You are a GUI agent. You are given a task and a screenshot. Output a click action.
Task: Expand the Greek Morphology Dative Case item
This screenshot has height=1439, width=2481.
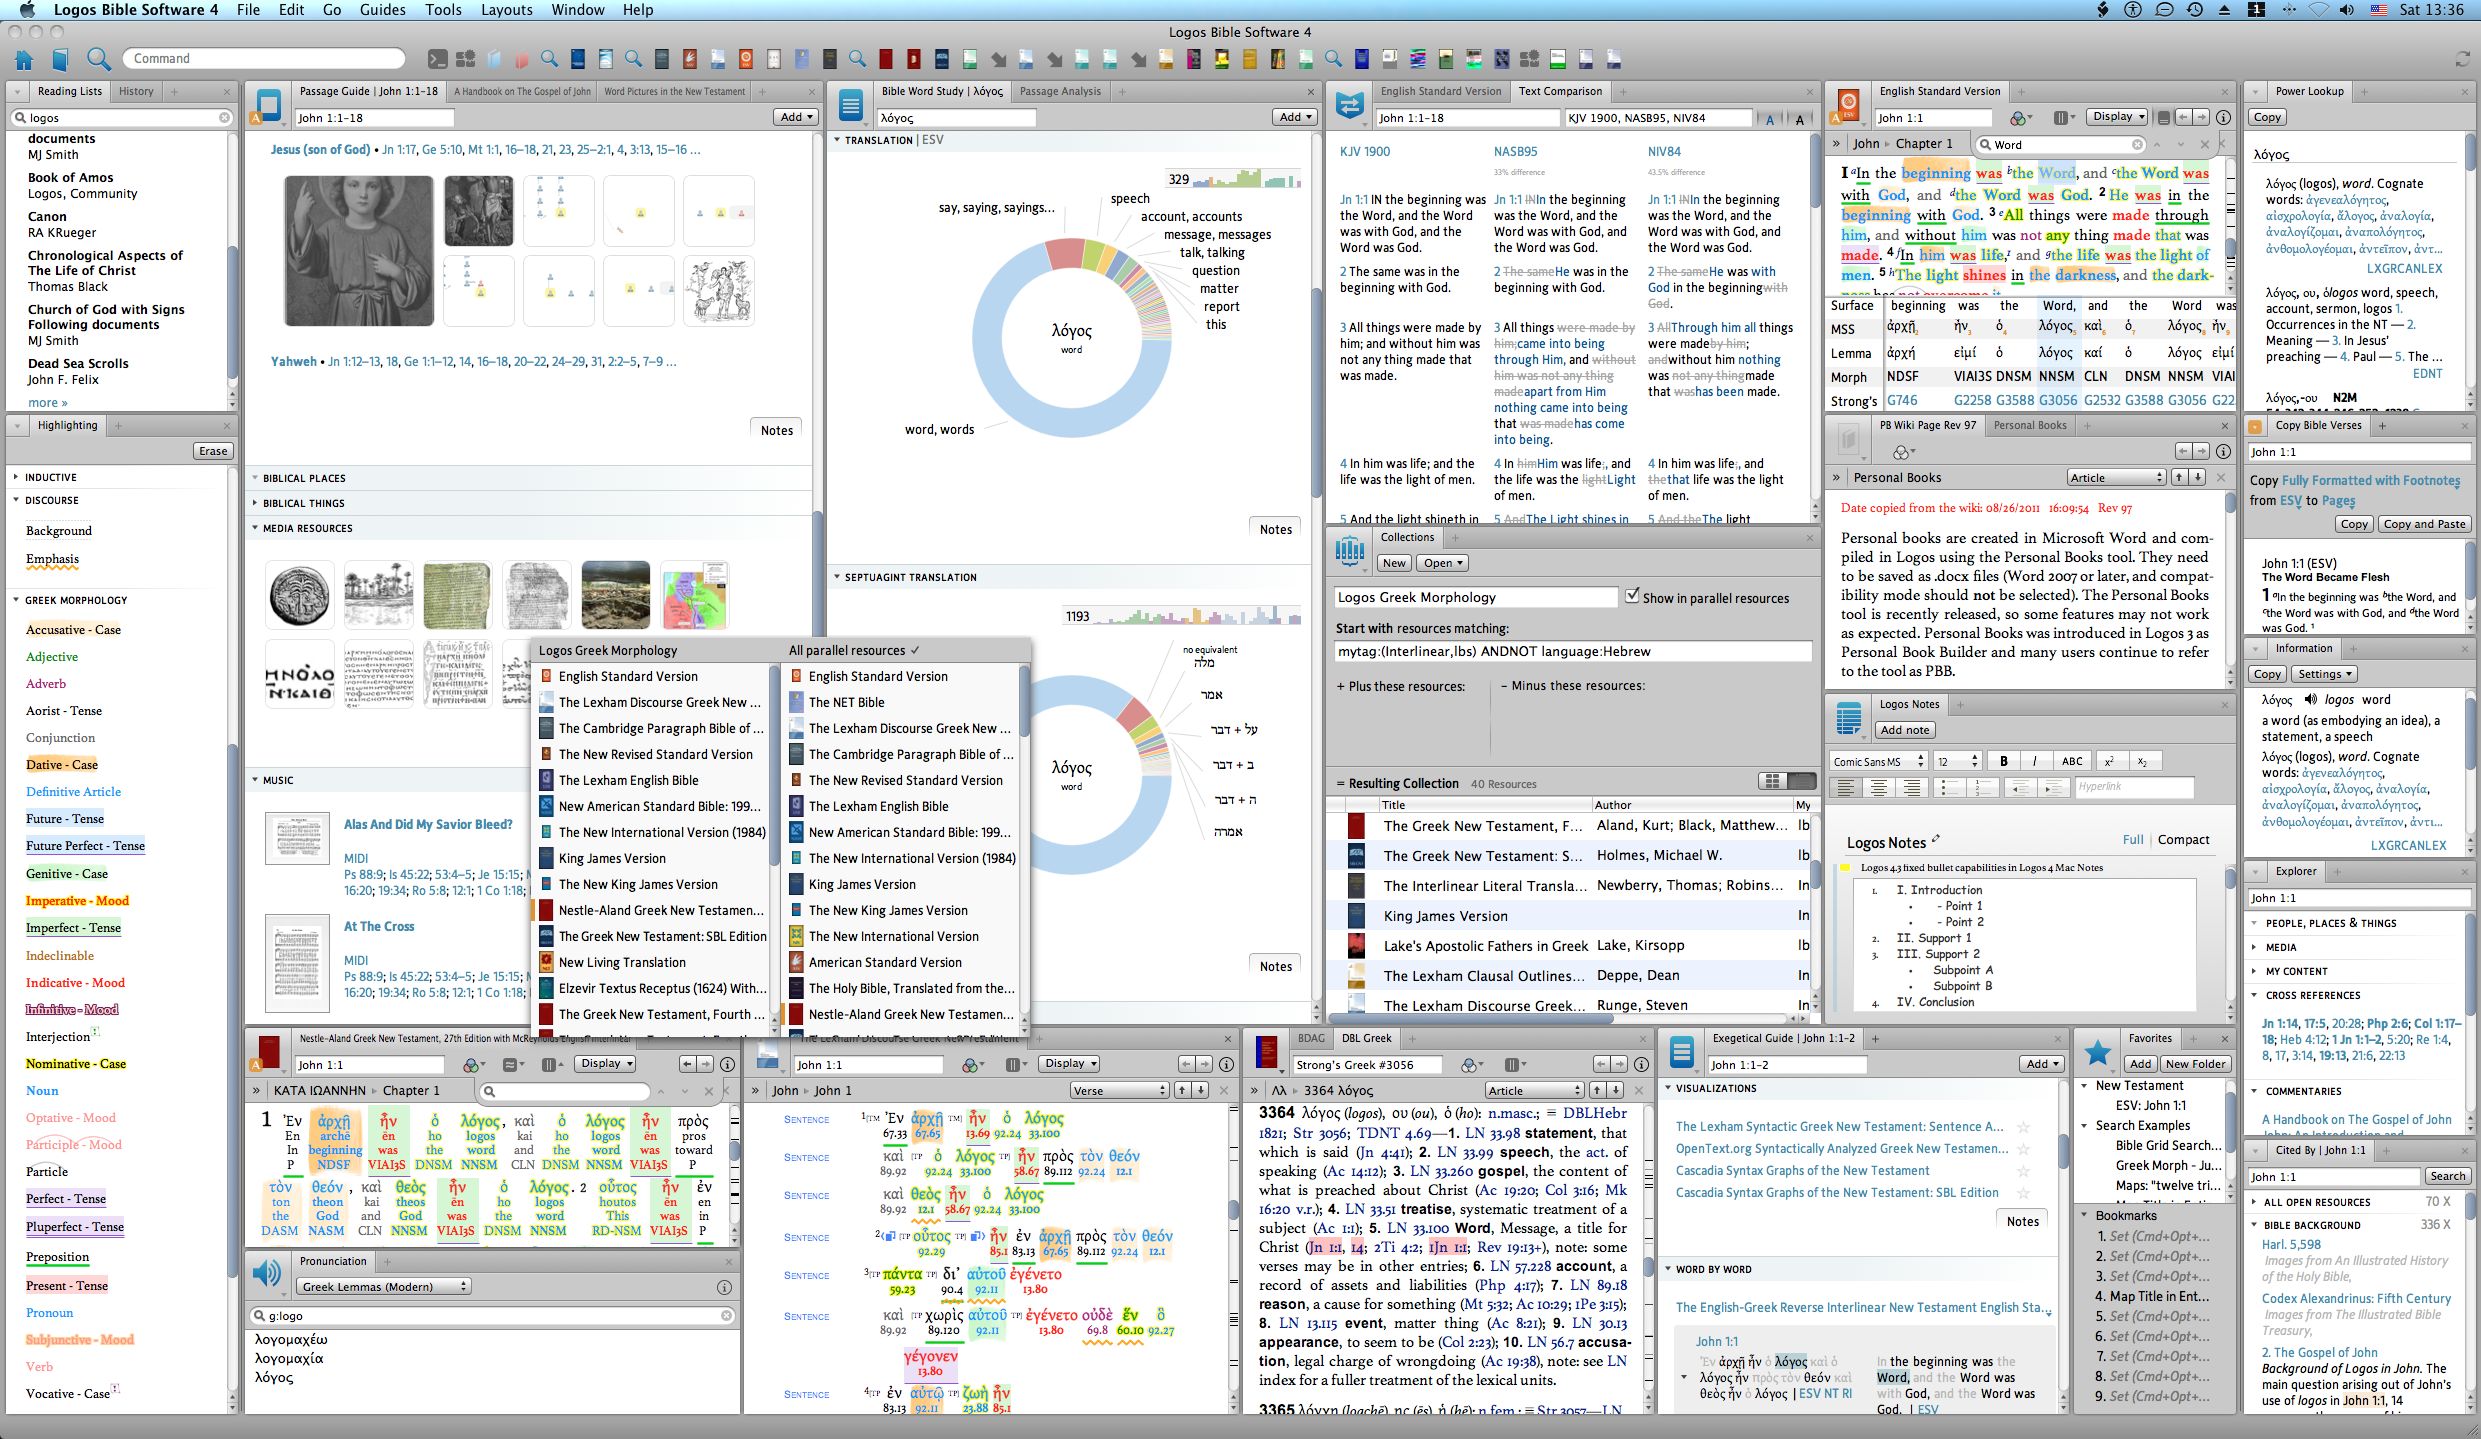click(x=14, y=764)
